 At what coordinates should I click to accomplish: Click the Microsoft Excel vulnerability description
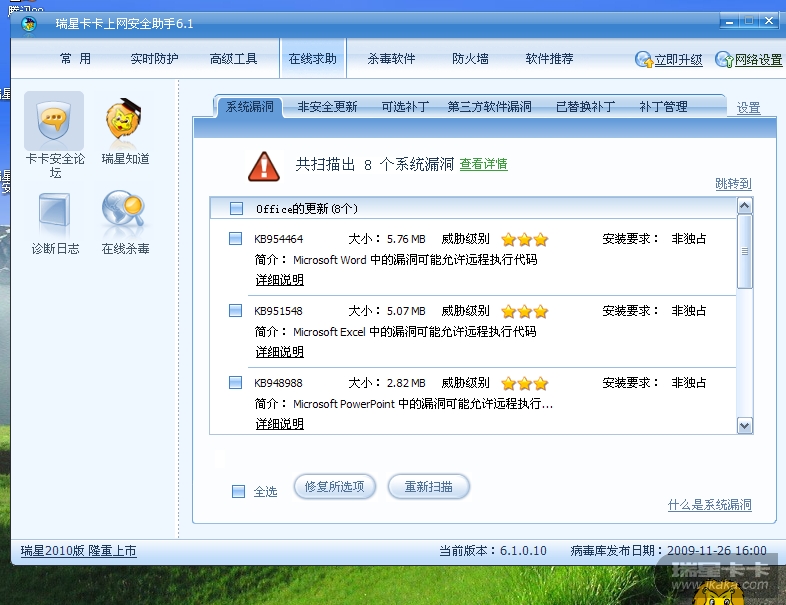coord(415,332)
